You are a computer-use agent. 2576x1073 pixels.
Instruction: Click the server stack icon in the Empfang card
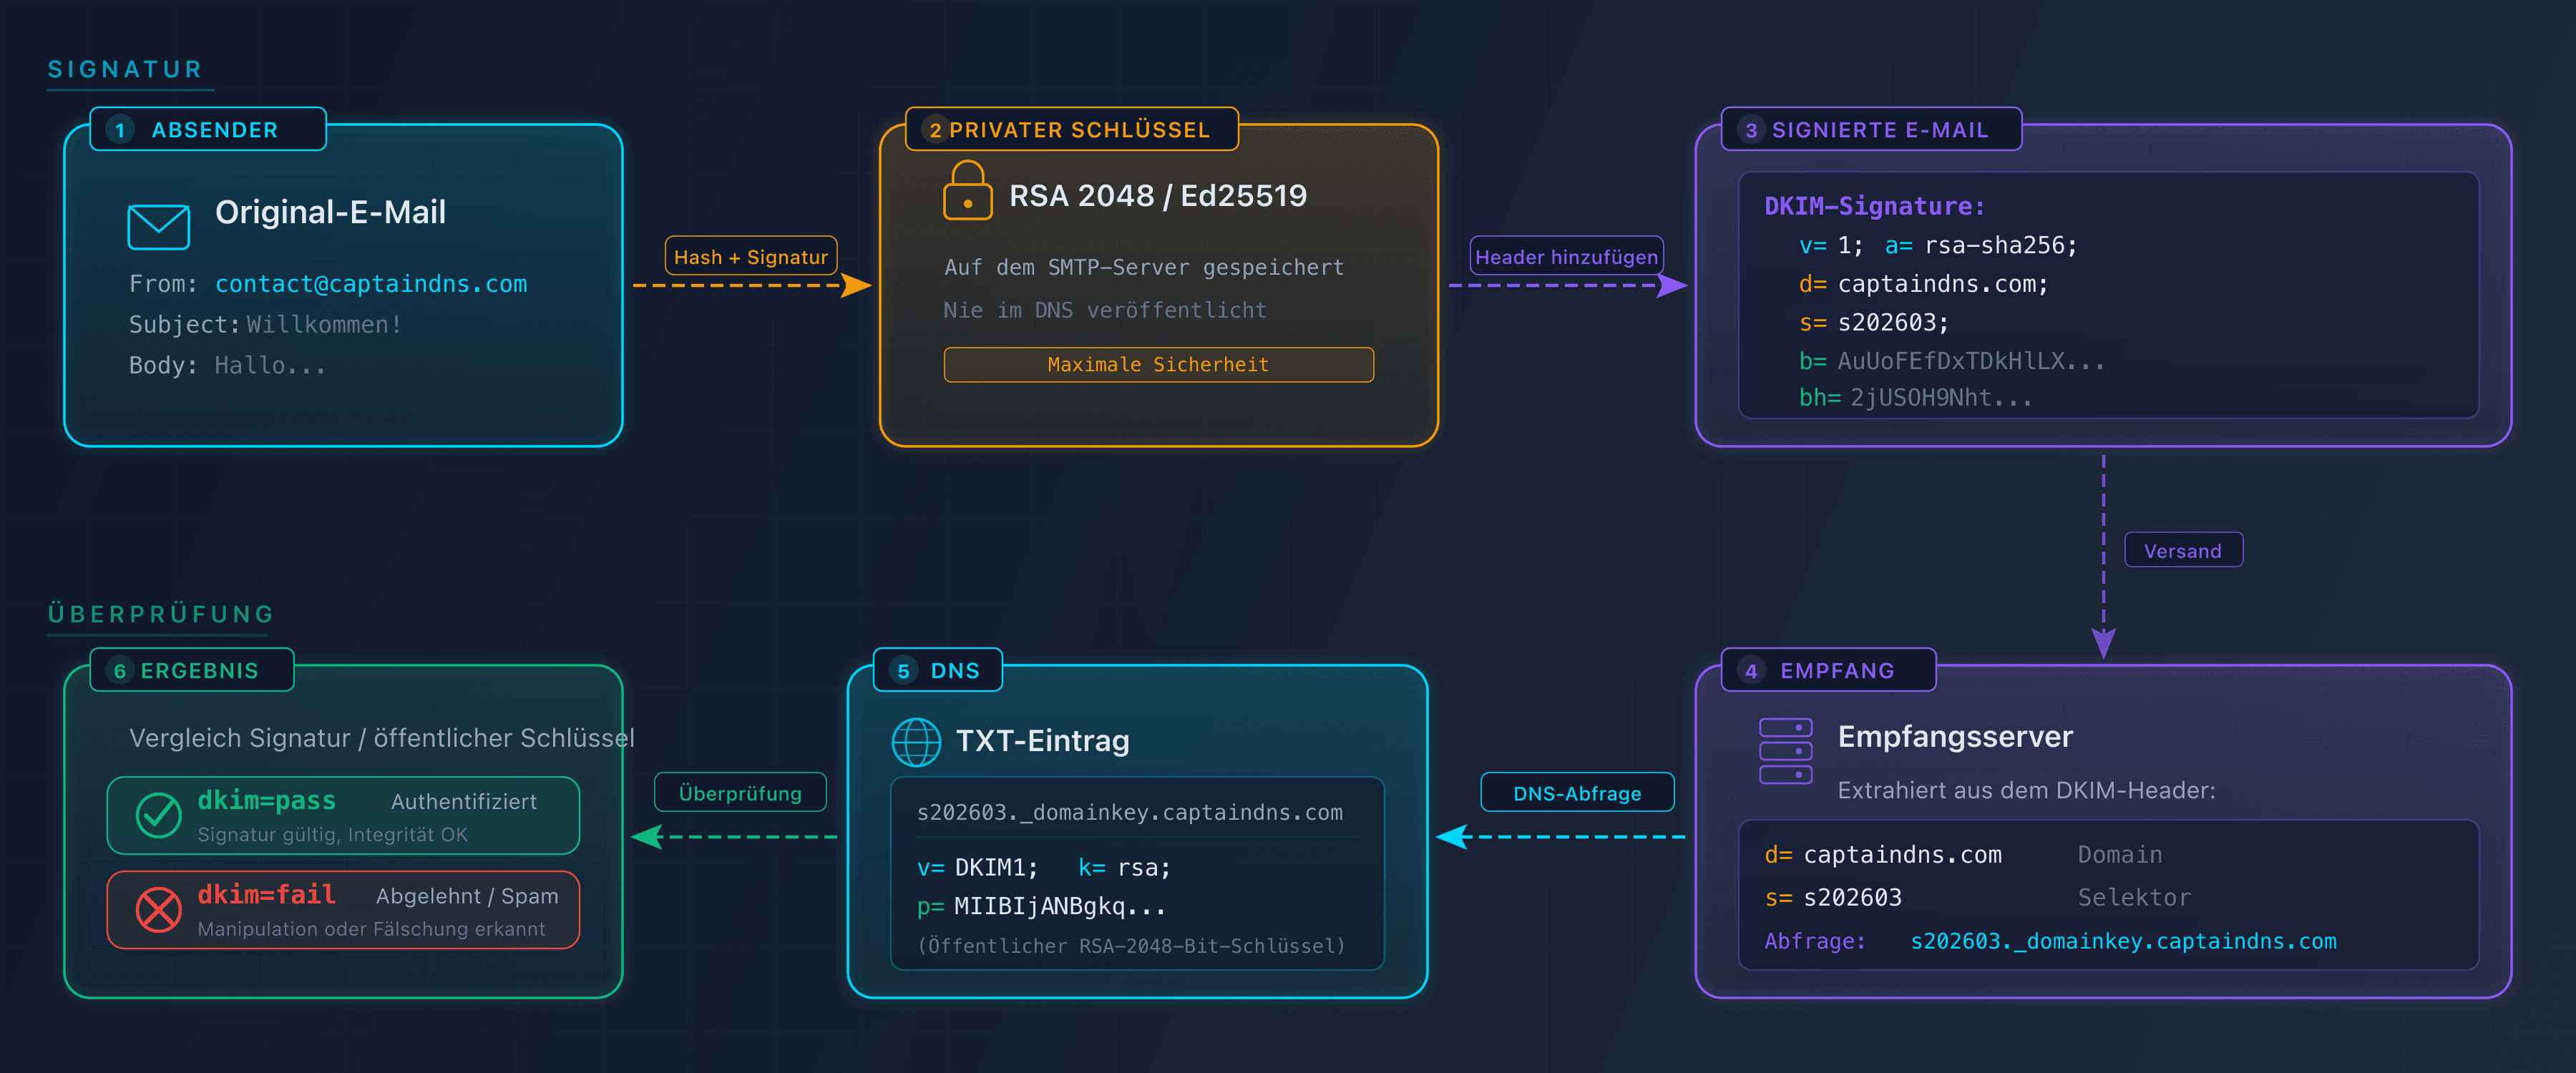[x=1785, y=750]
